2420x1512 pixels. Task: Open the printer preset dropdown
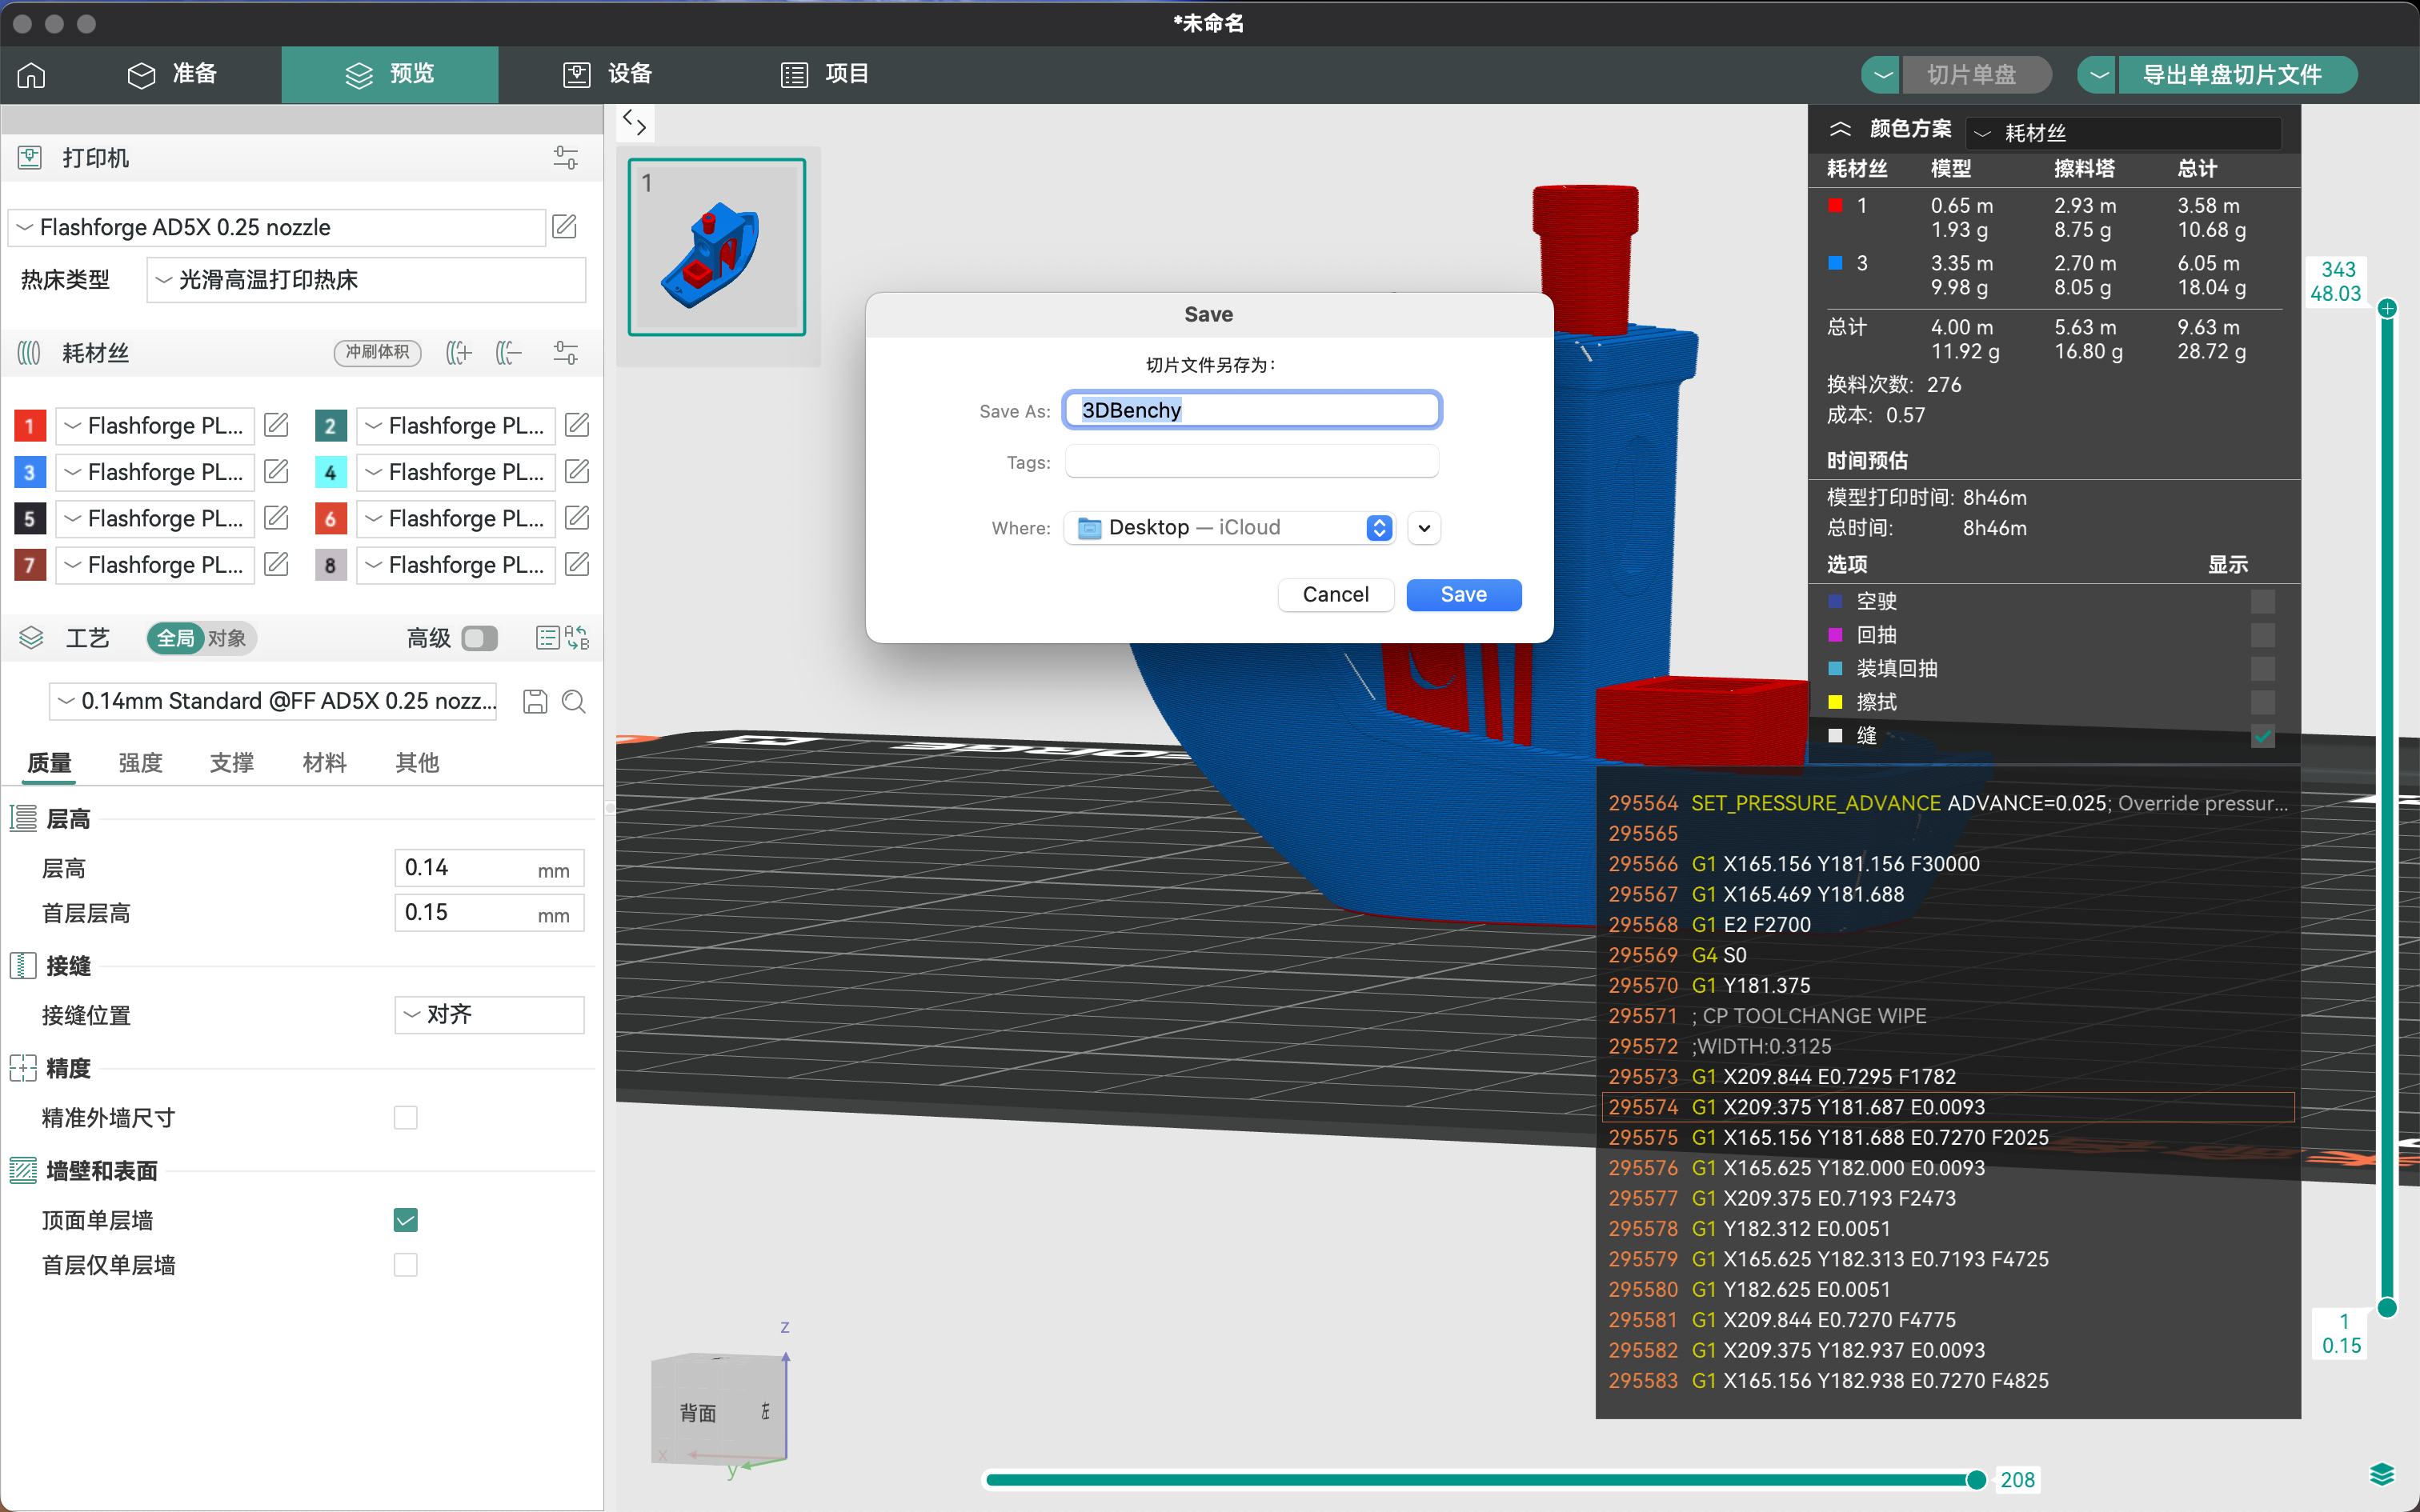coord(277,227)
